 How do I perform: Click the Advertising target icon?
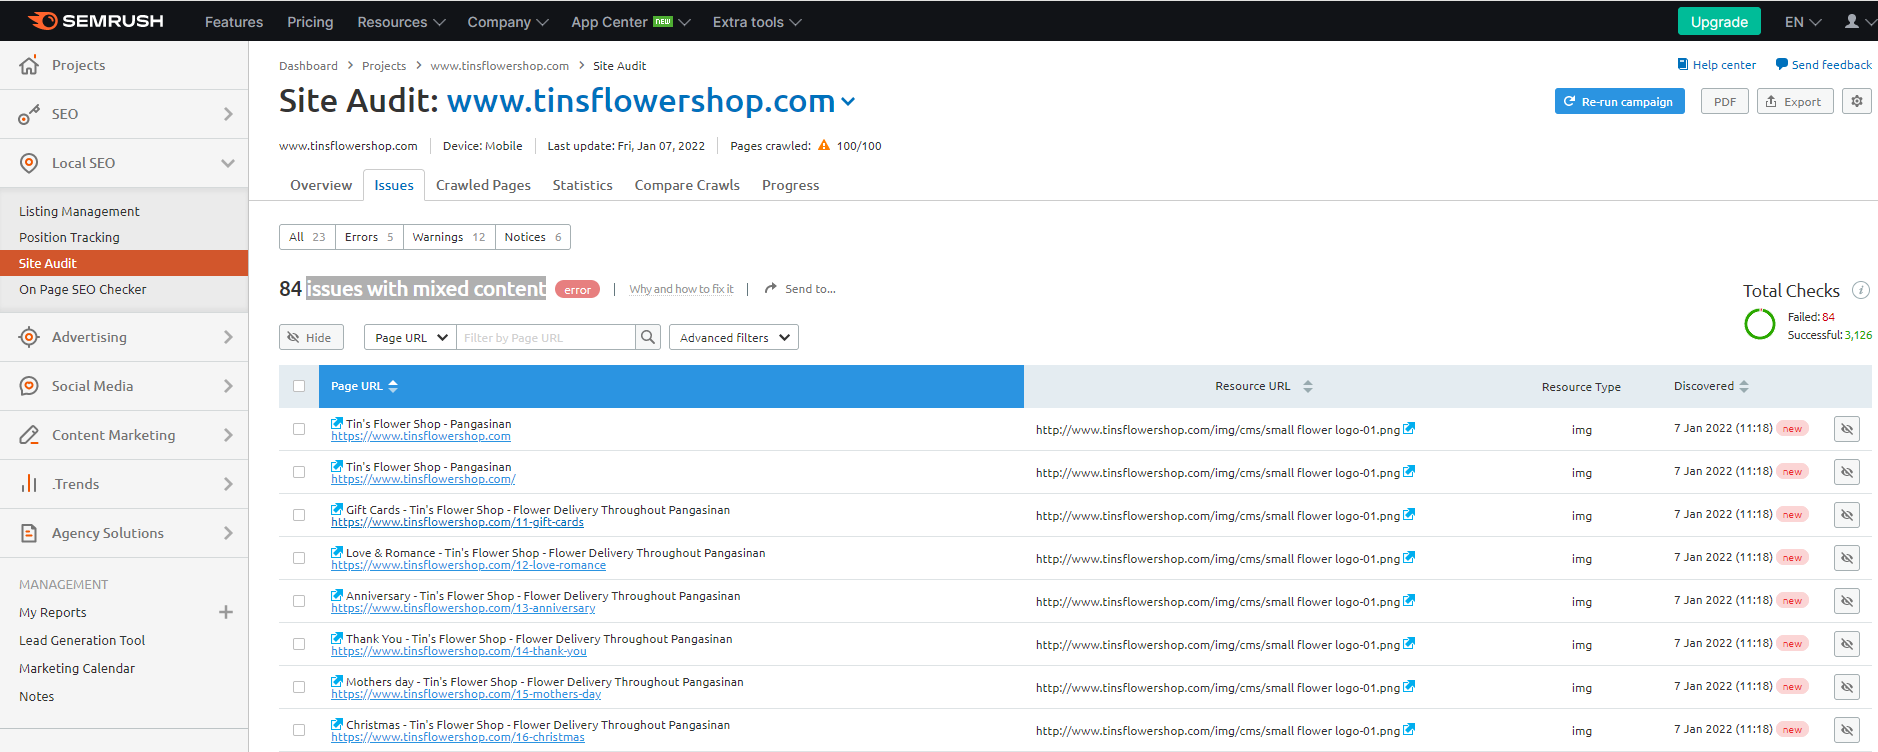pyautogui.click(x=29, y=337)
